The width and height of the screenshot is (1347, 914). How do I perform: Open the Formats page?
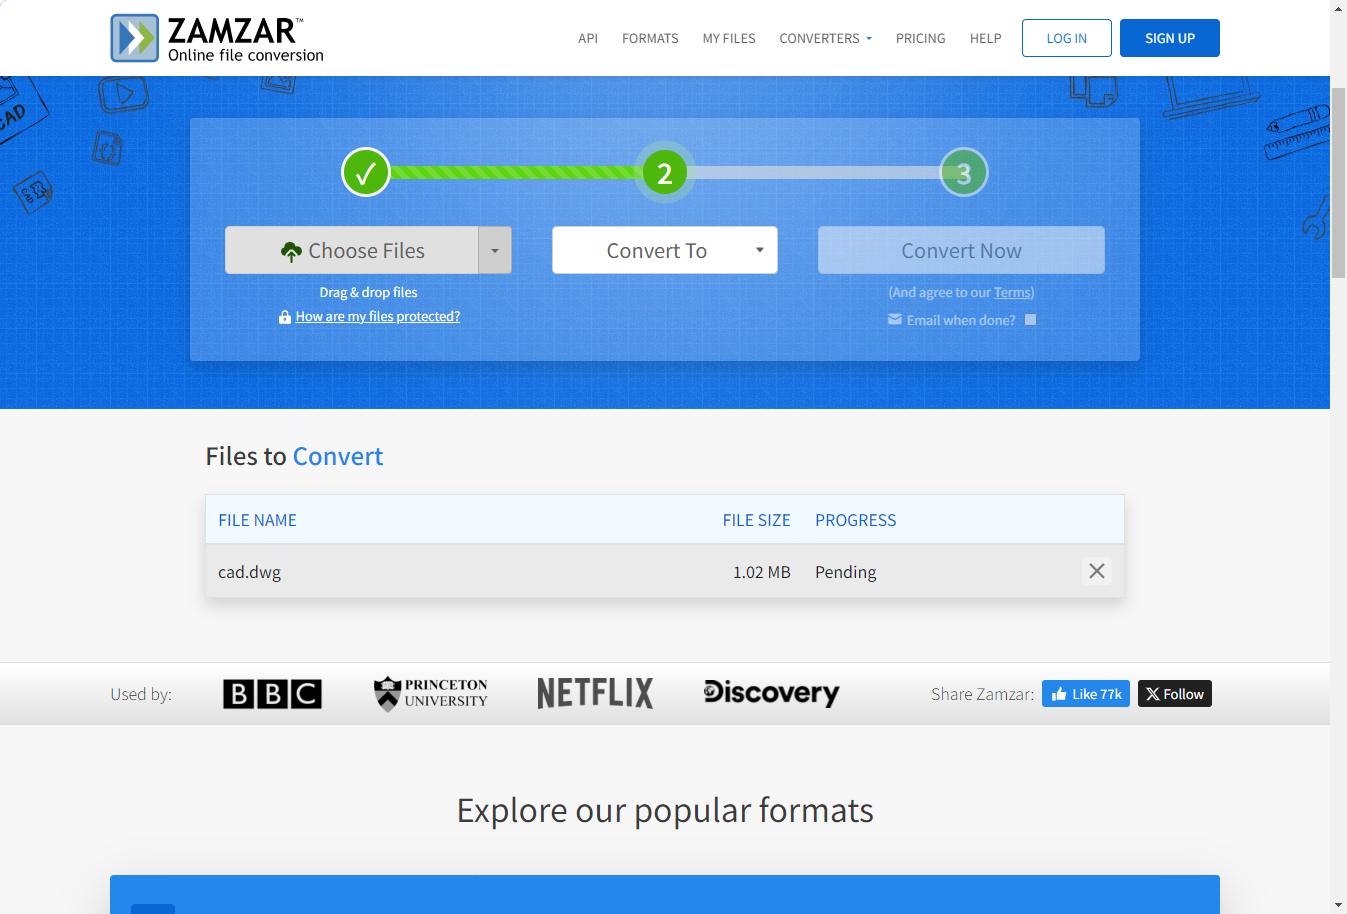(x=650, y=38)
